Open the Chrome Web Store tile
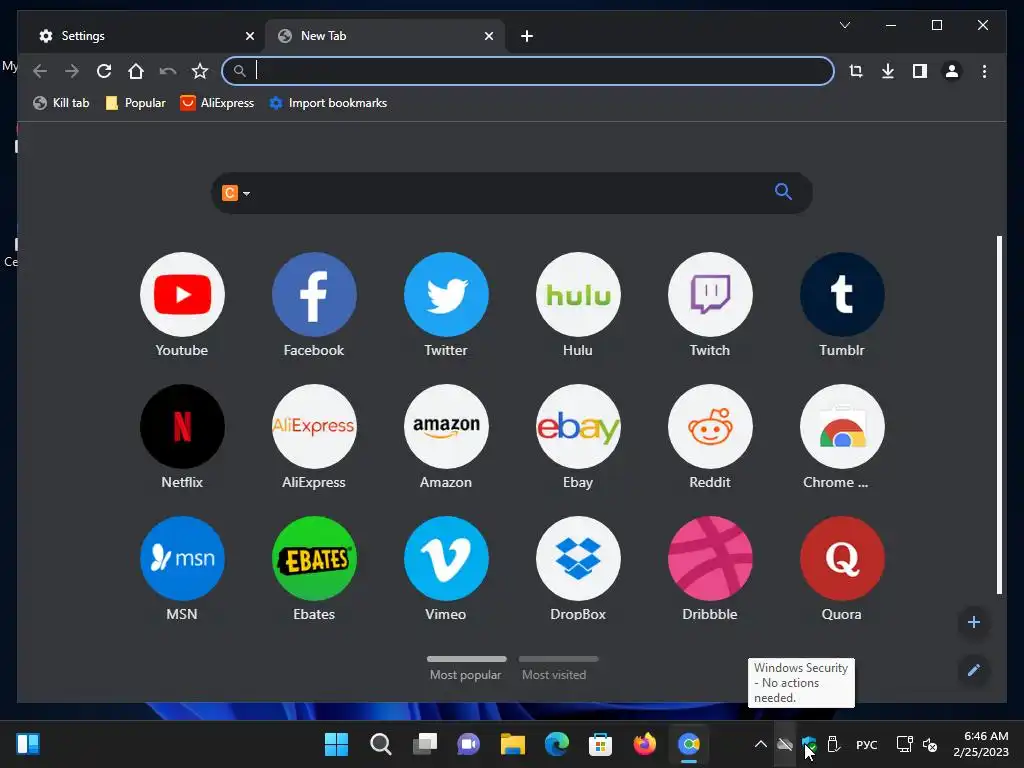Screen dimensions: 1024x768 click(x=842, y=426)
